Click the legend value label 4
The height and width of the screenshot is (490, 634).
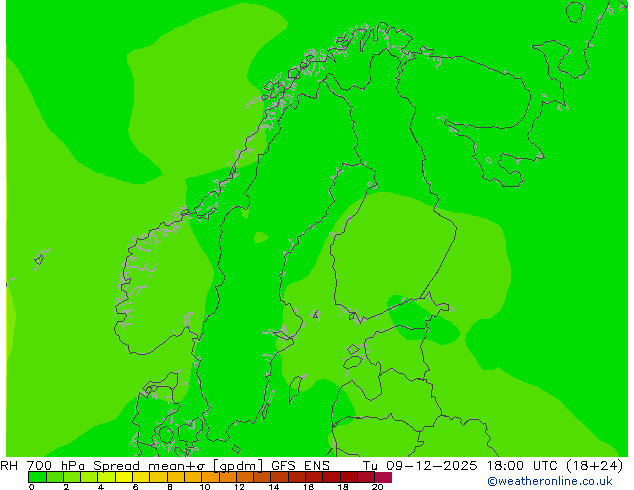tap(101, 487)
